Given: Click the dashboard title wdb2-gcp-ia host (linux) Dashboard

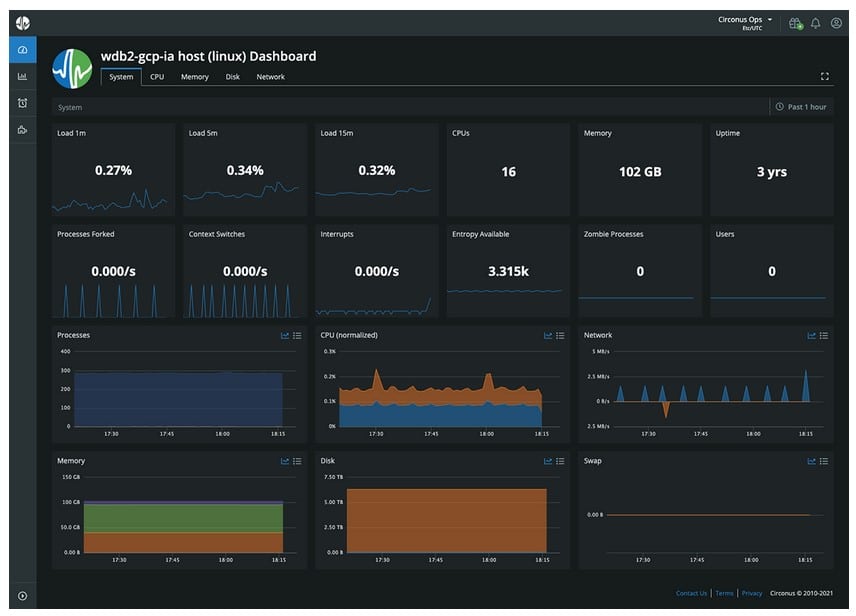Looking at the screenshot, I should click(208, 56).
